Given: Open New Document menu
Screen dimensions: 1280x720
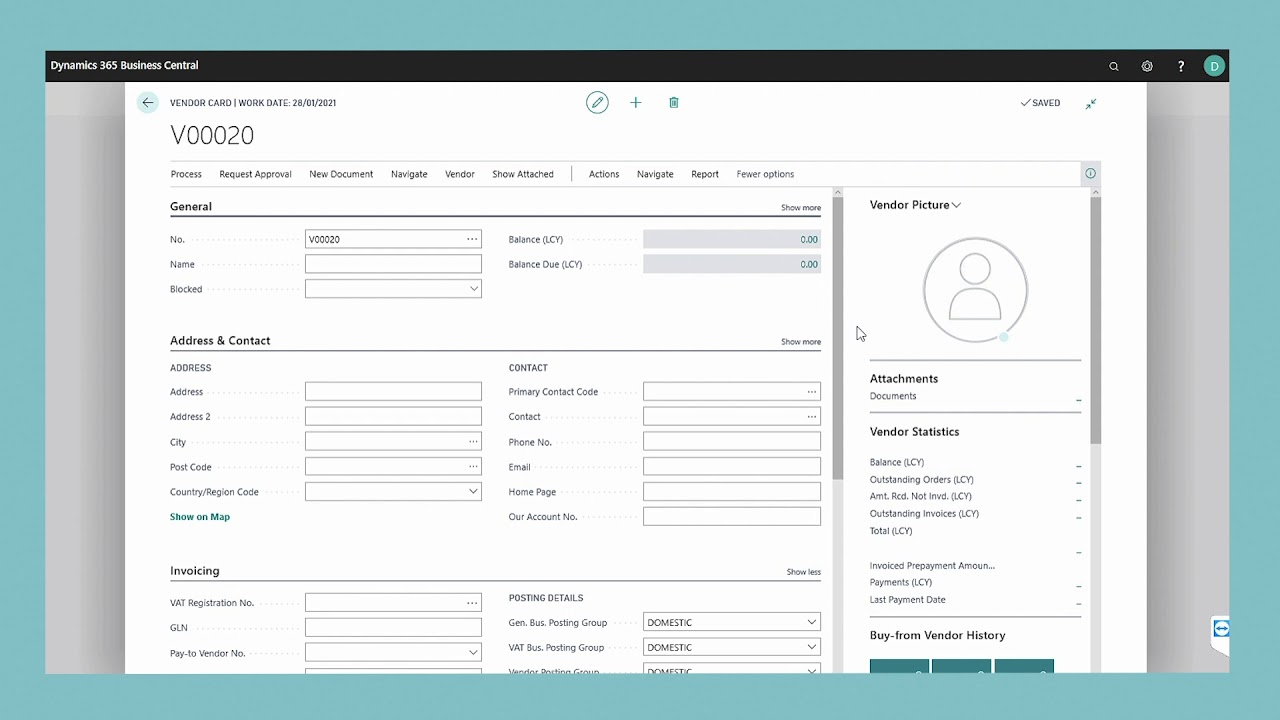Looking at the screenshot, I should pyautogui.click(x=341, y=174).
